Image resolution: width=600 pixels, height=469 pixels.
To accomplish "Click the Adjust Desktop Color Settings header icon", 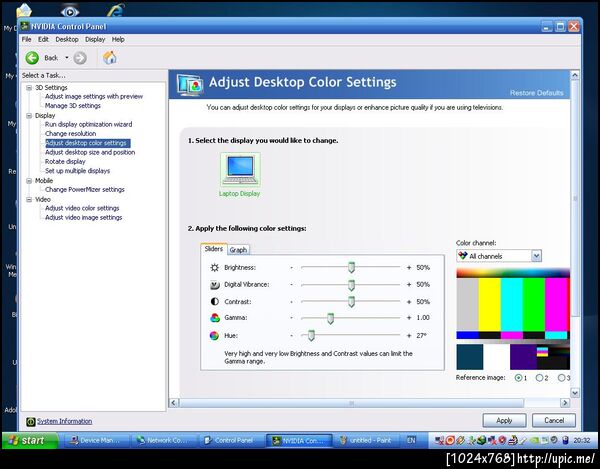I will point(190,85).
